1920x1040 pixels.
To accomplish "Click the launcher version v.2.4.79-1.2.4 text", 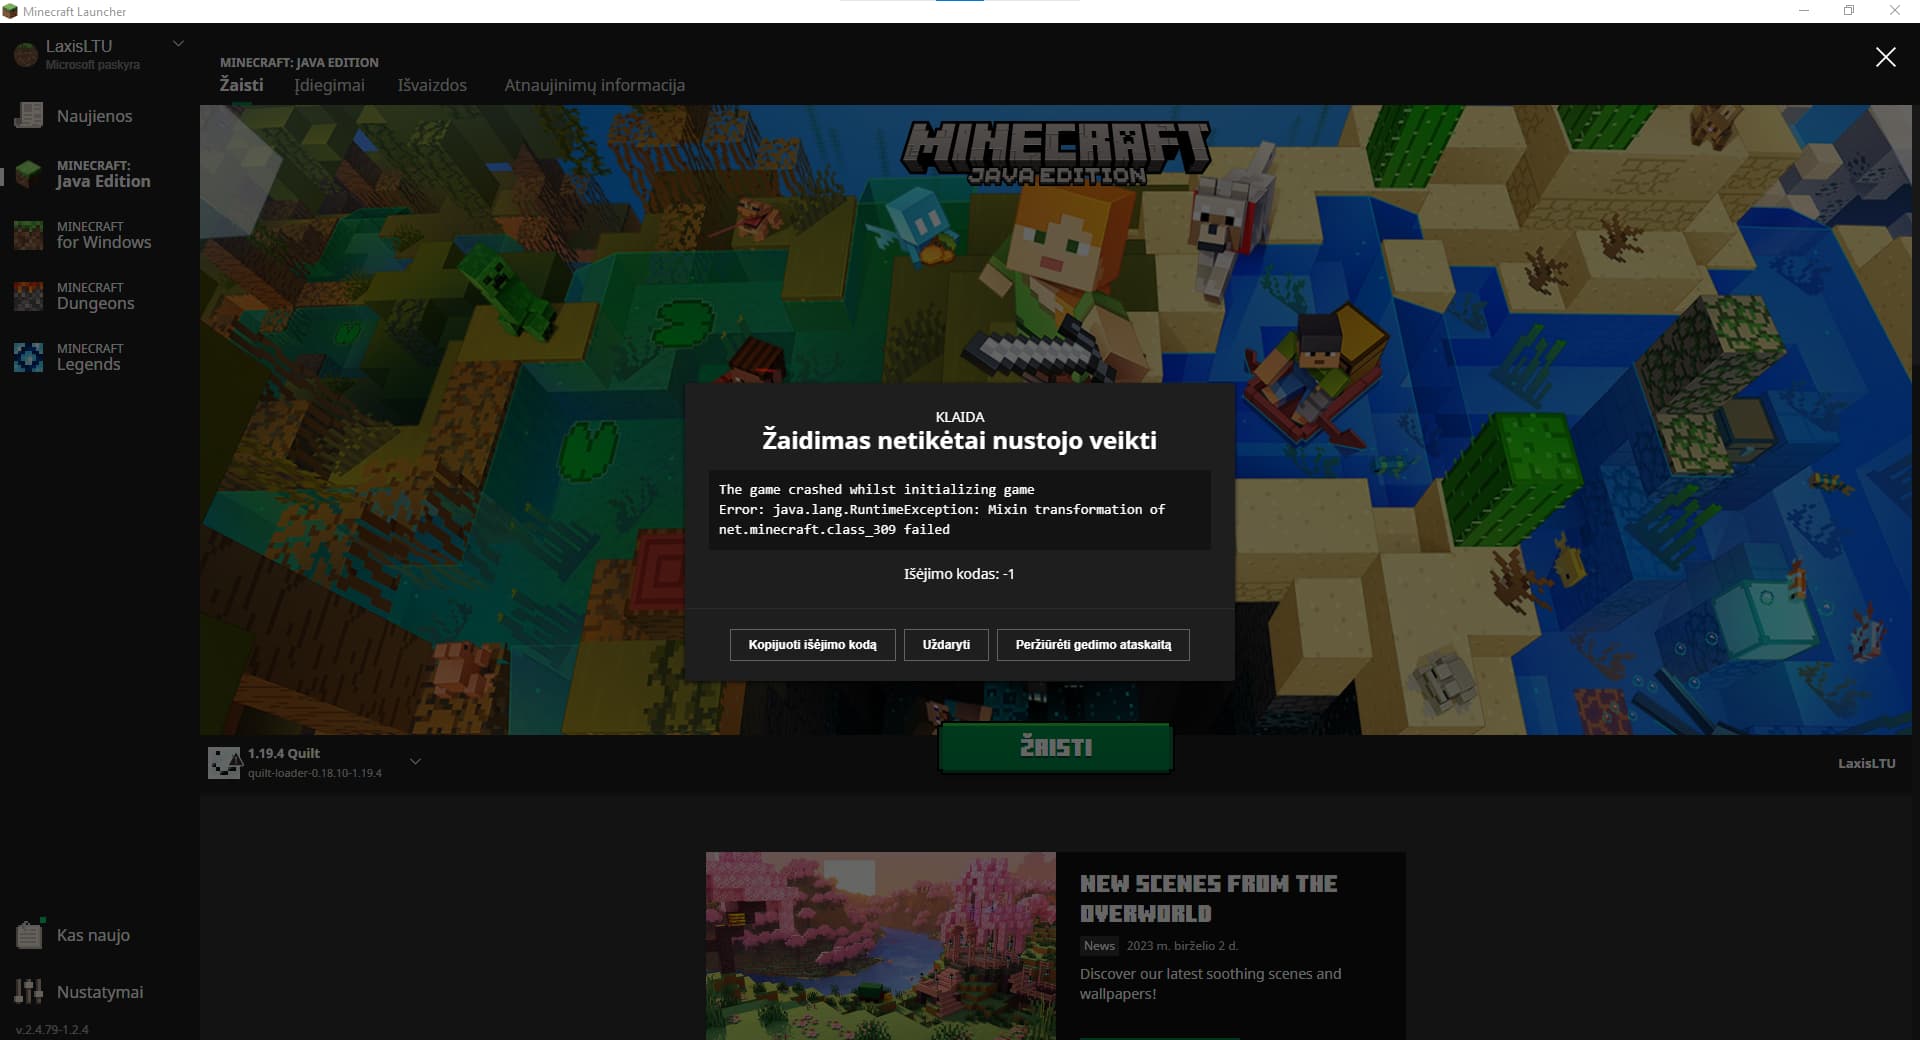I will pos(52,1029).
